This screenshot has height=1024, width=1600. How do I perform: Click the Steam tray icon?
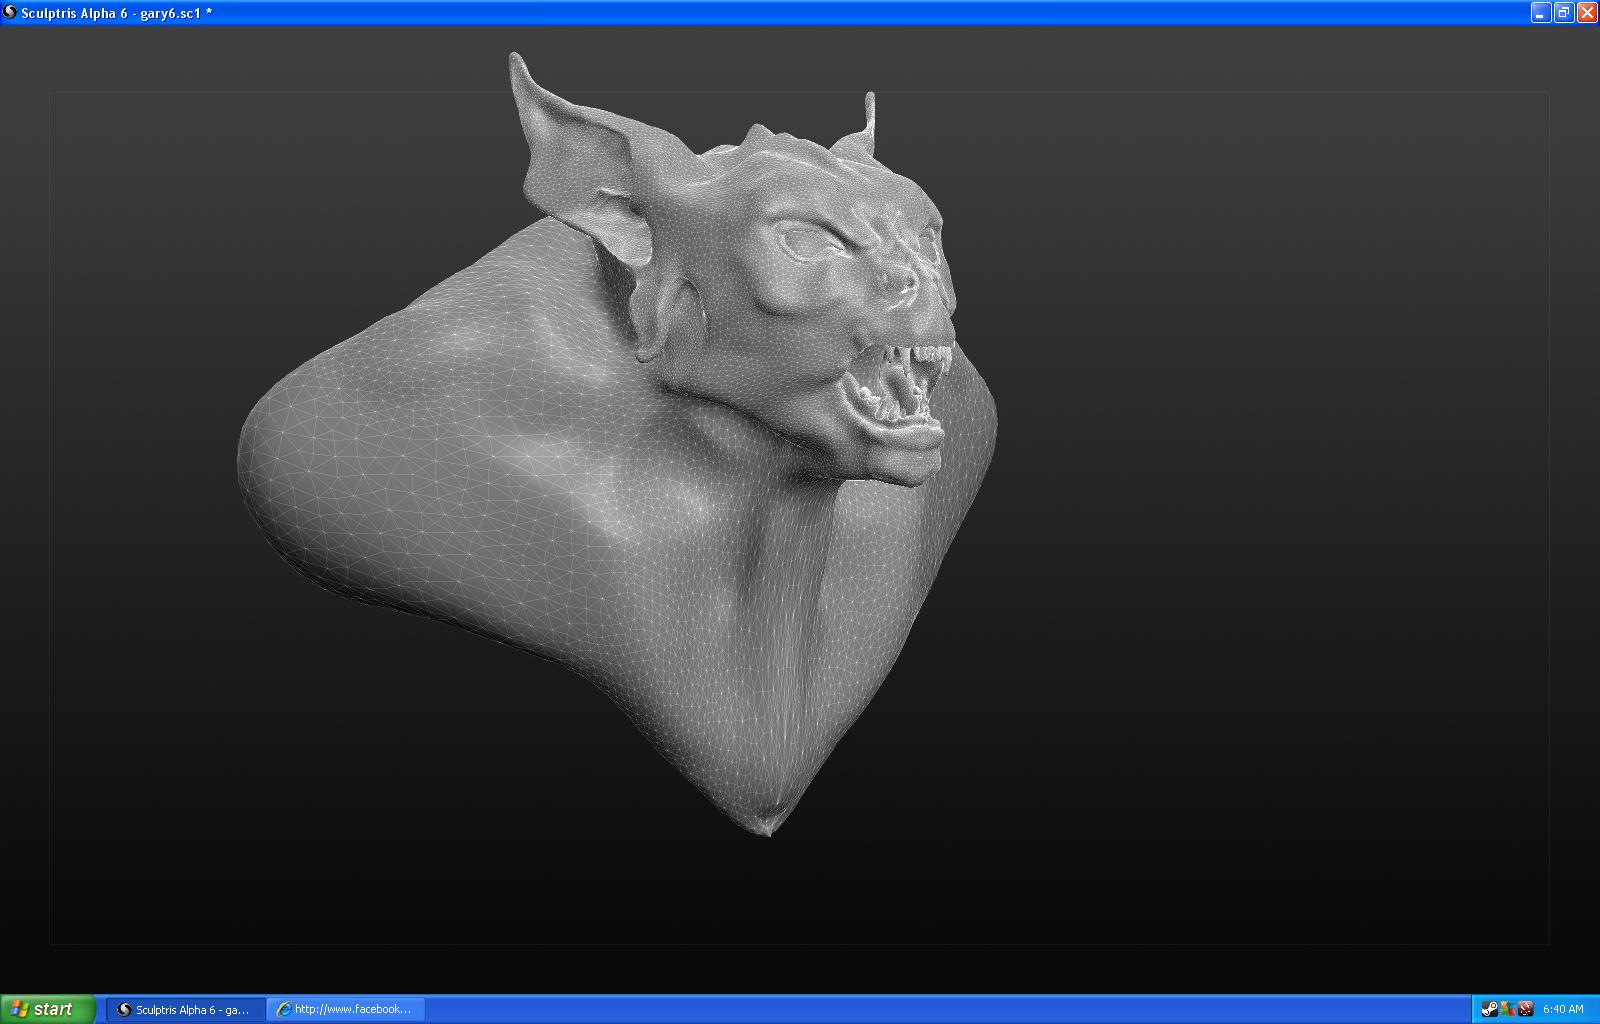1490,1009
